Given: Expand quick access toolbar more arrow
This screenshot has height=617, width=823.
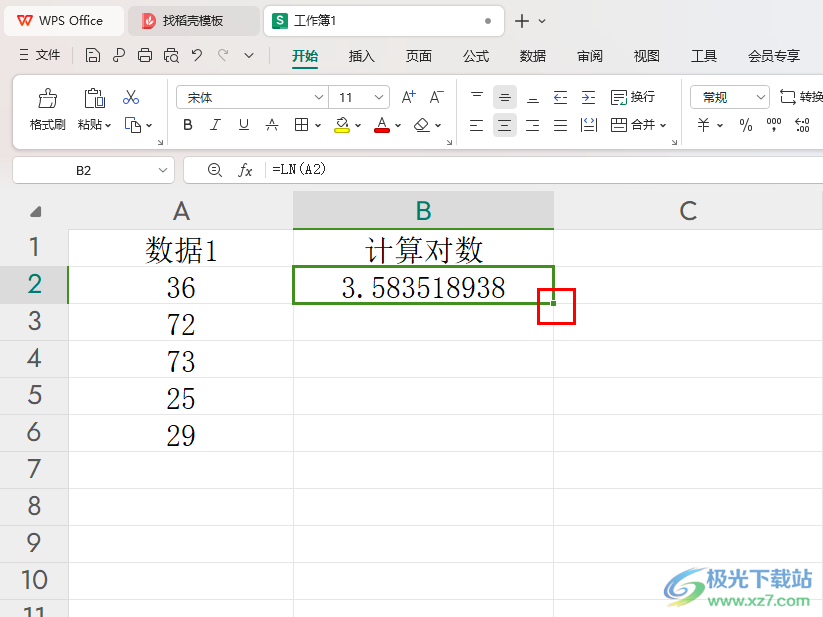Looking at the screenshot, I should click(249, 55).
